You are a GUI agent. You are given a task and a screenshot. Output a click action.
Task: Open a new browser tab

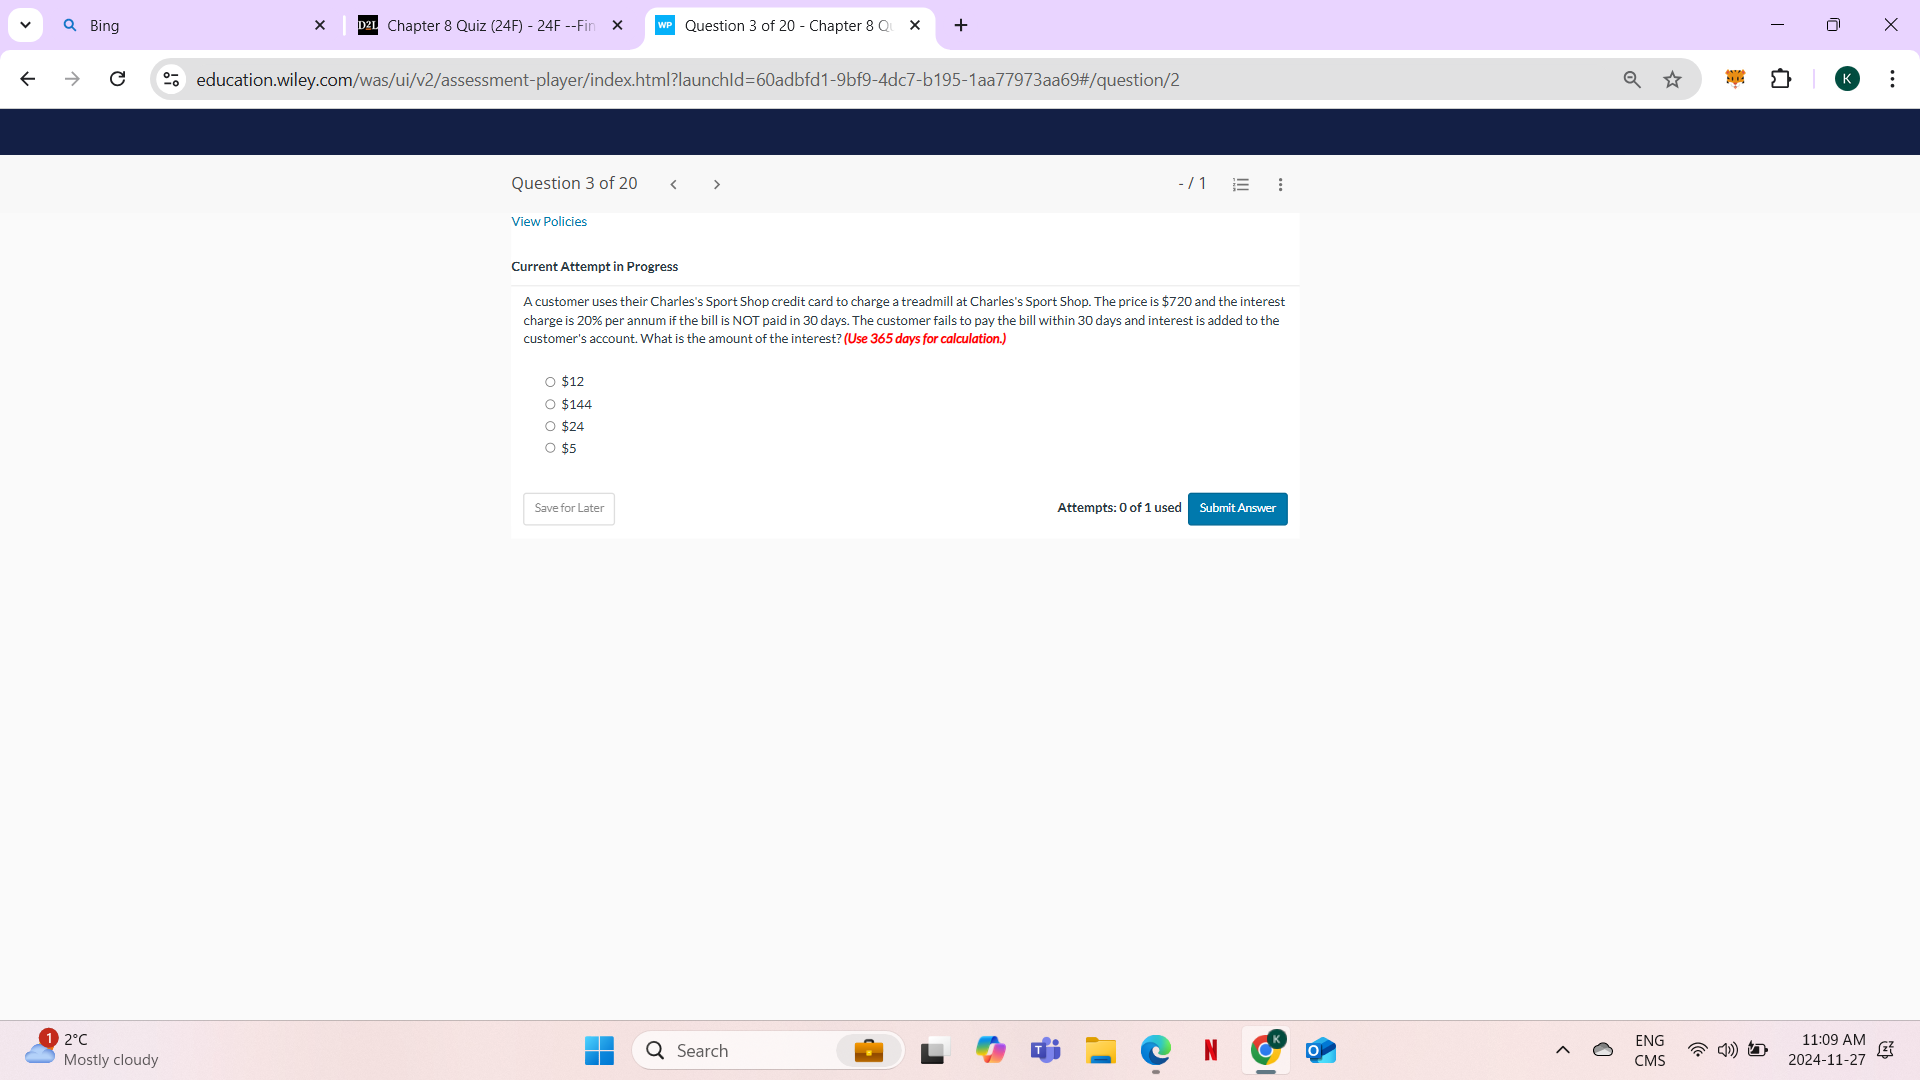click(x=961, y=25)
